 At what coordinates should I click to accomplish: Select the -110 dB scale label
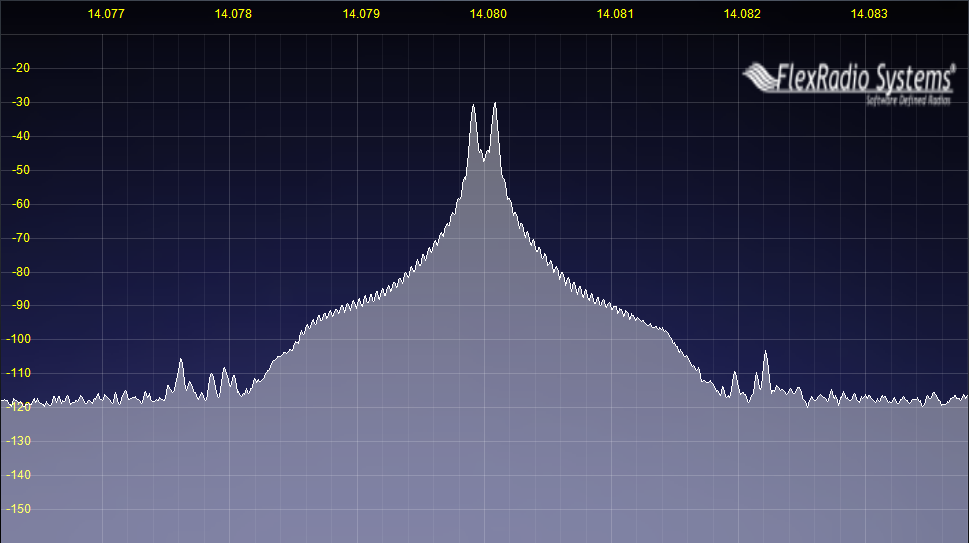(18, 373)
